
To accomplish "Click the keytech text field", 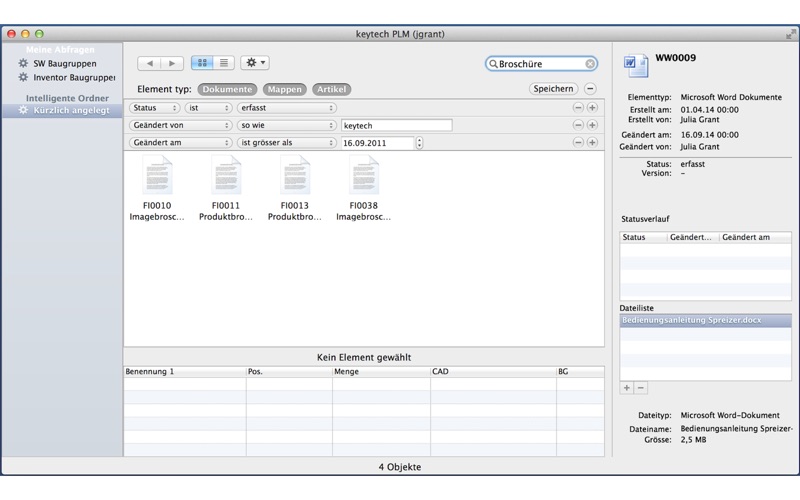I will [396, 126].
